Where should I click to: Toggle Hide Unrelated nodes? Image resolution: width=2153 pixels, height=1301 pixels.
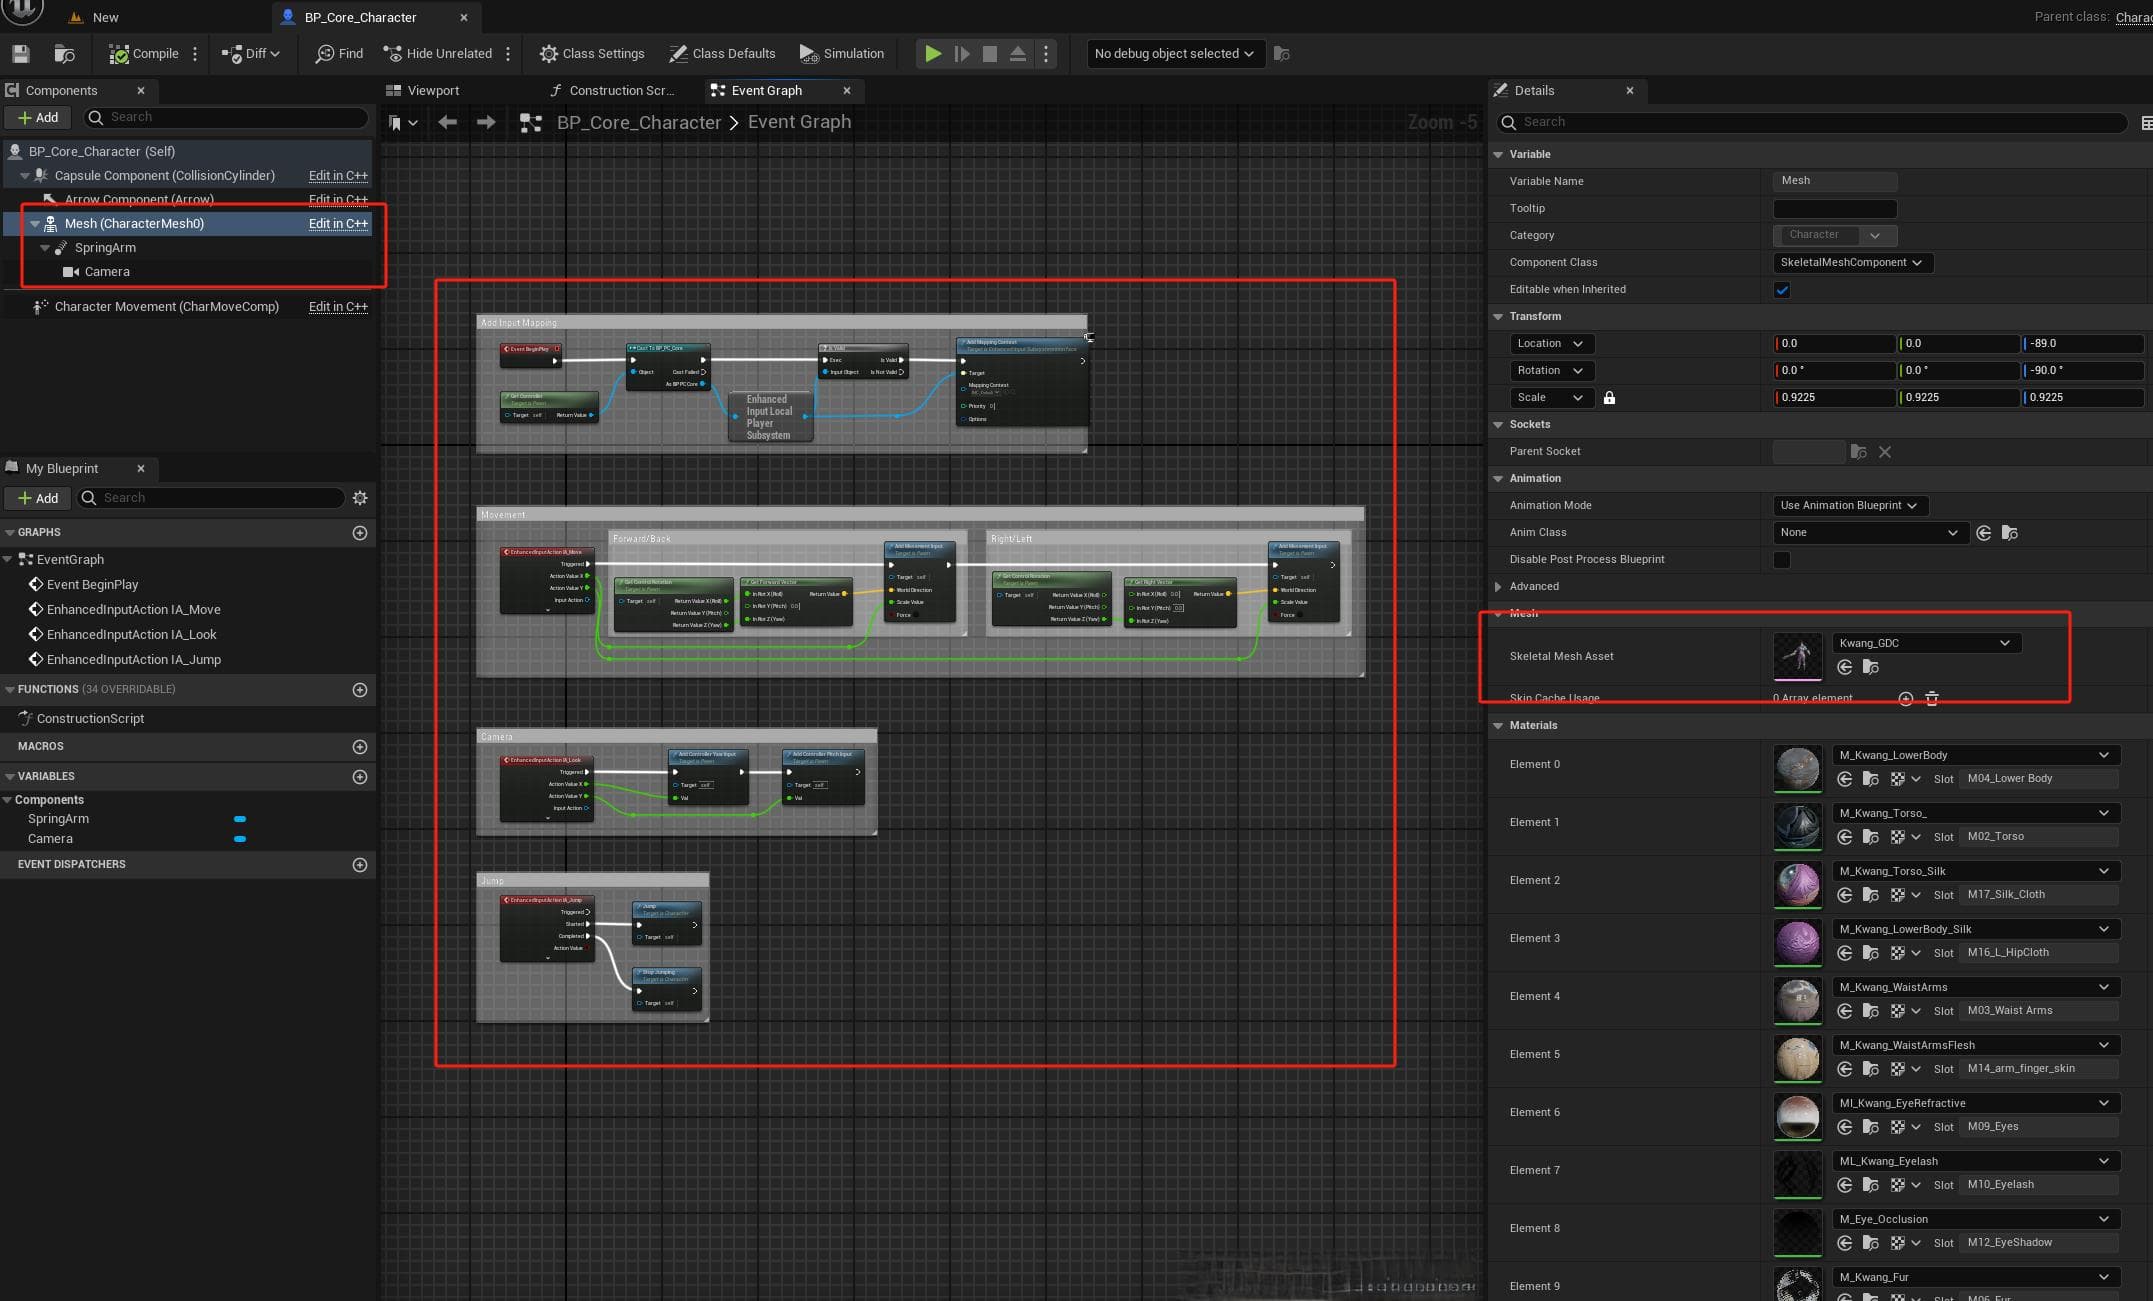tap(438, 54)
